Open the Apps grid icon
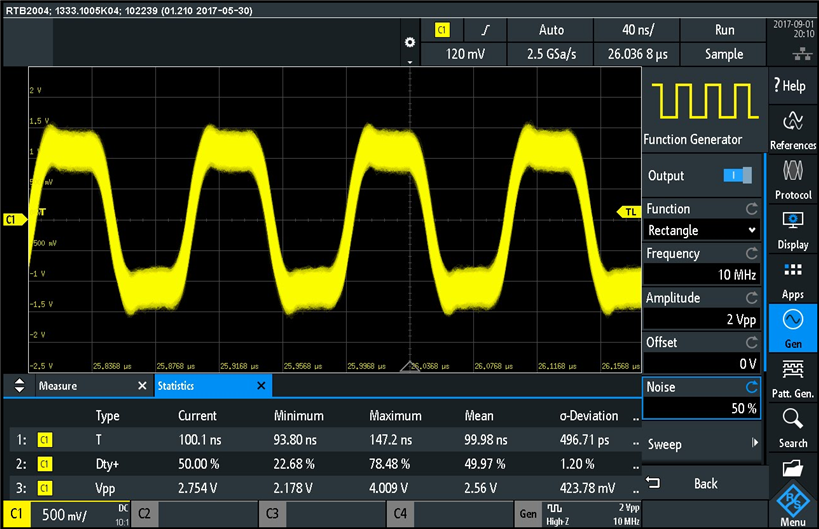This screenshot has width=819, height=529. click(x=792, y=279)
